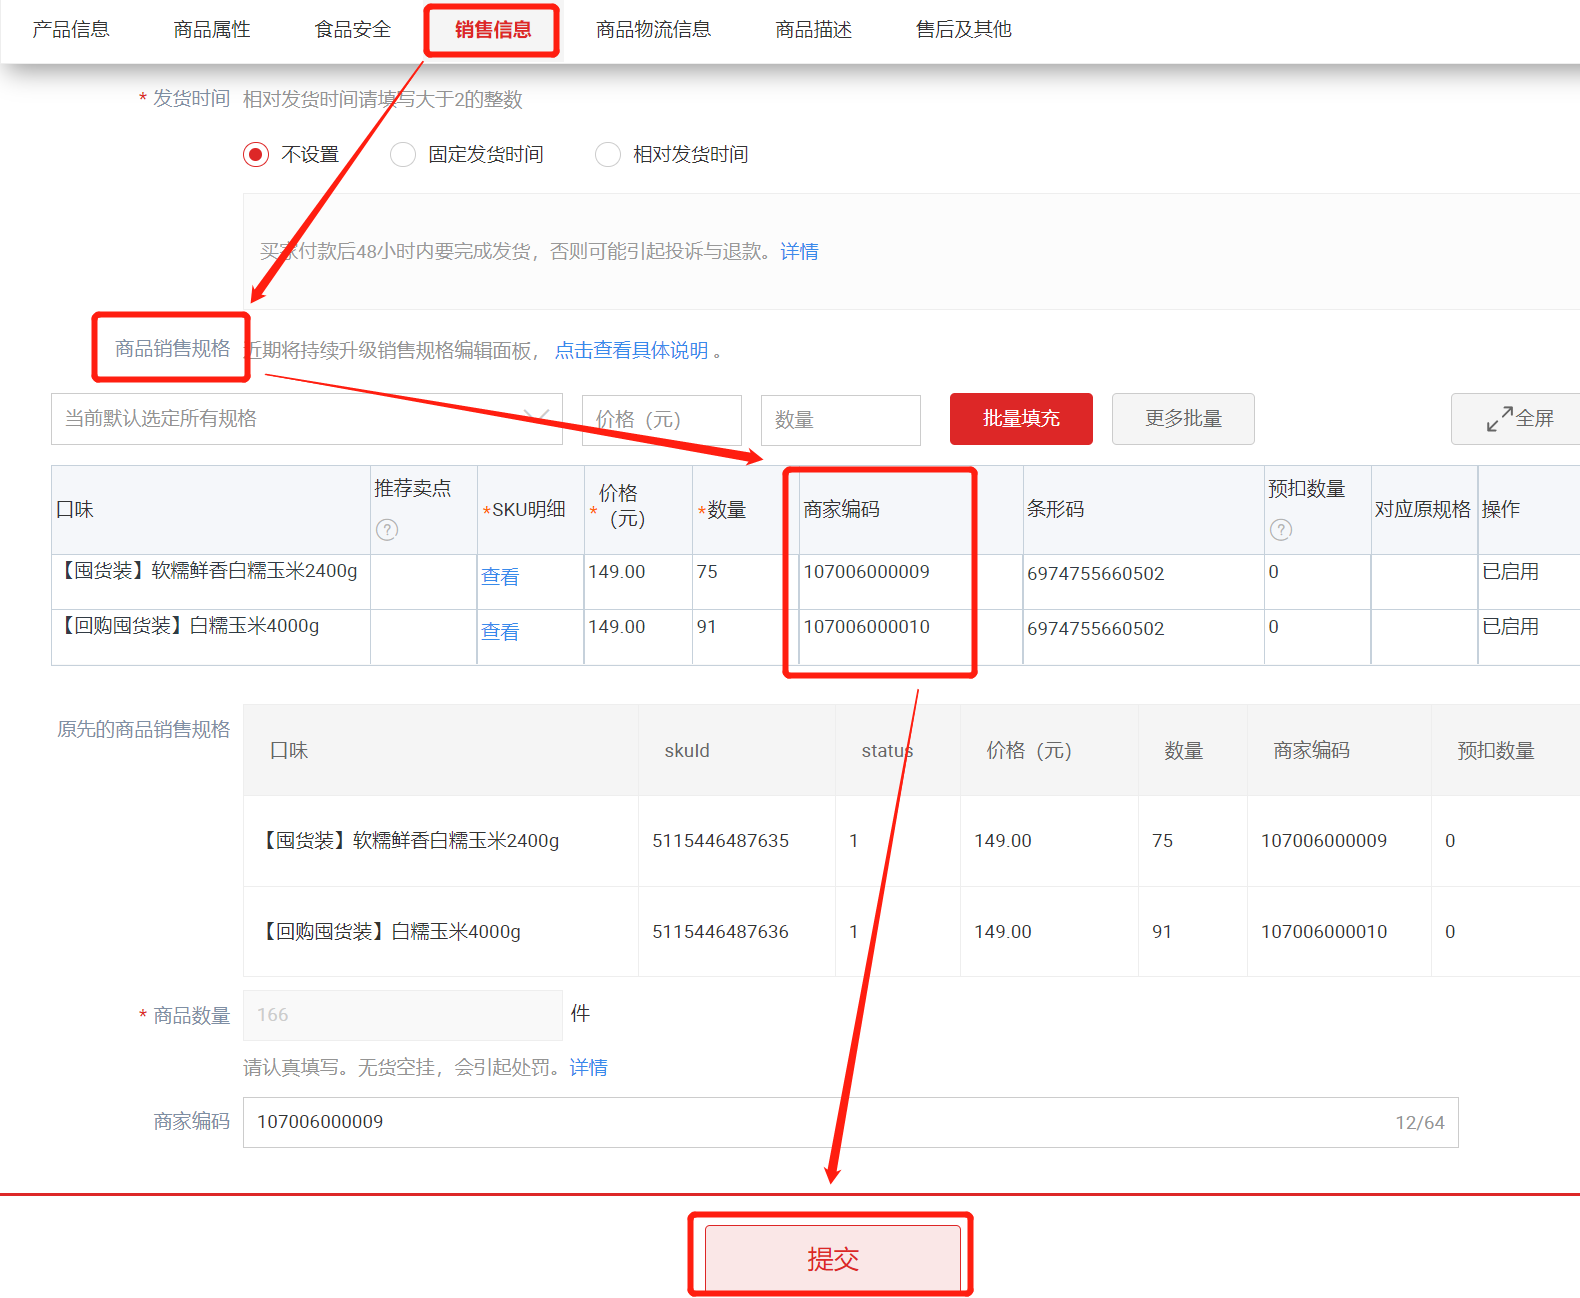Screen dimensions: 1580x1298
Task: Select the 相对发货时间 radio option
Action: pos(608,155)
